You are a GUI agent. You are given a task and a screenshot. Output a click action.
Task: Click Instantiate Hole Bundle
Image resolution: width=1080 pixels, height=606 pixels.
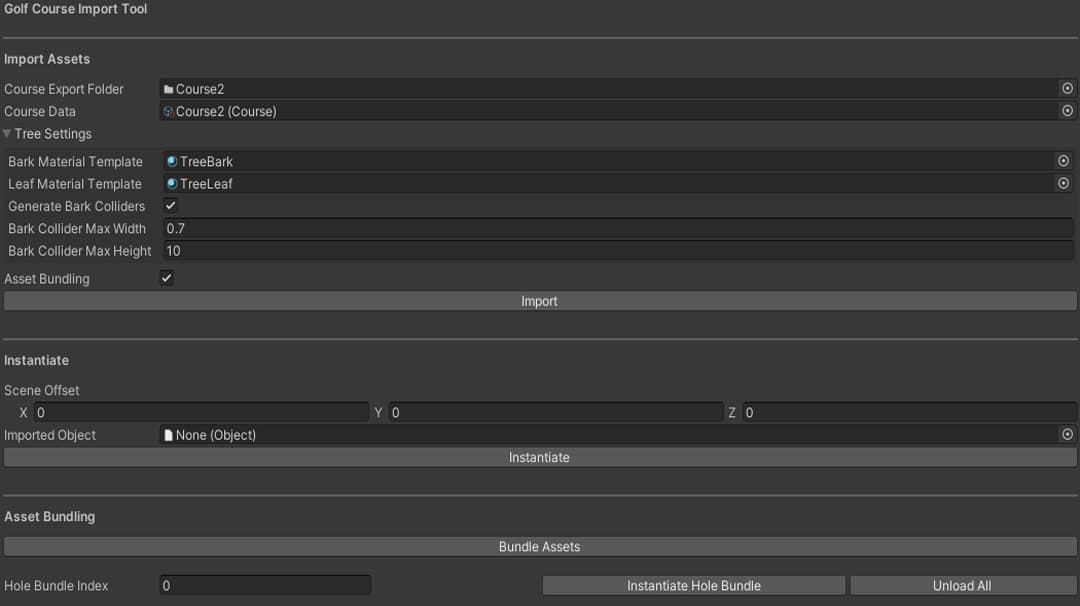(x=692, y=585)
